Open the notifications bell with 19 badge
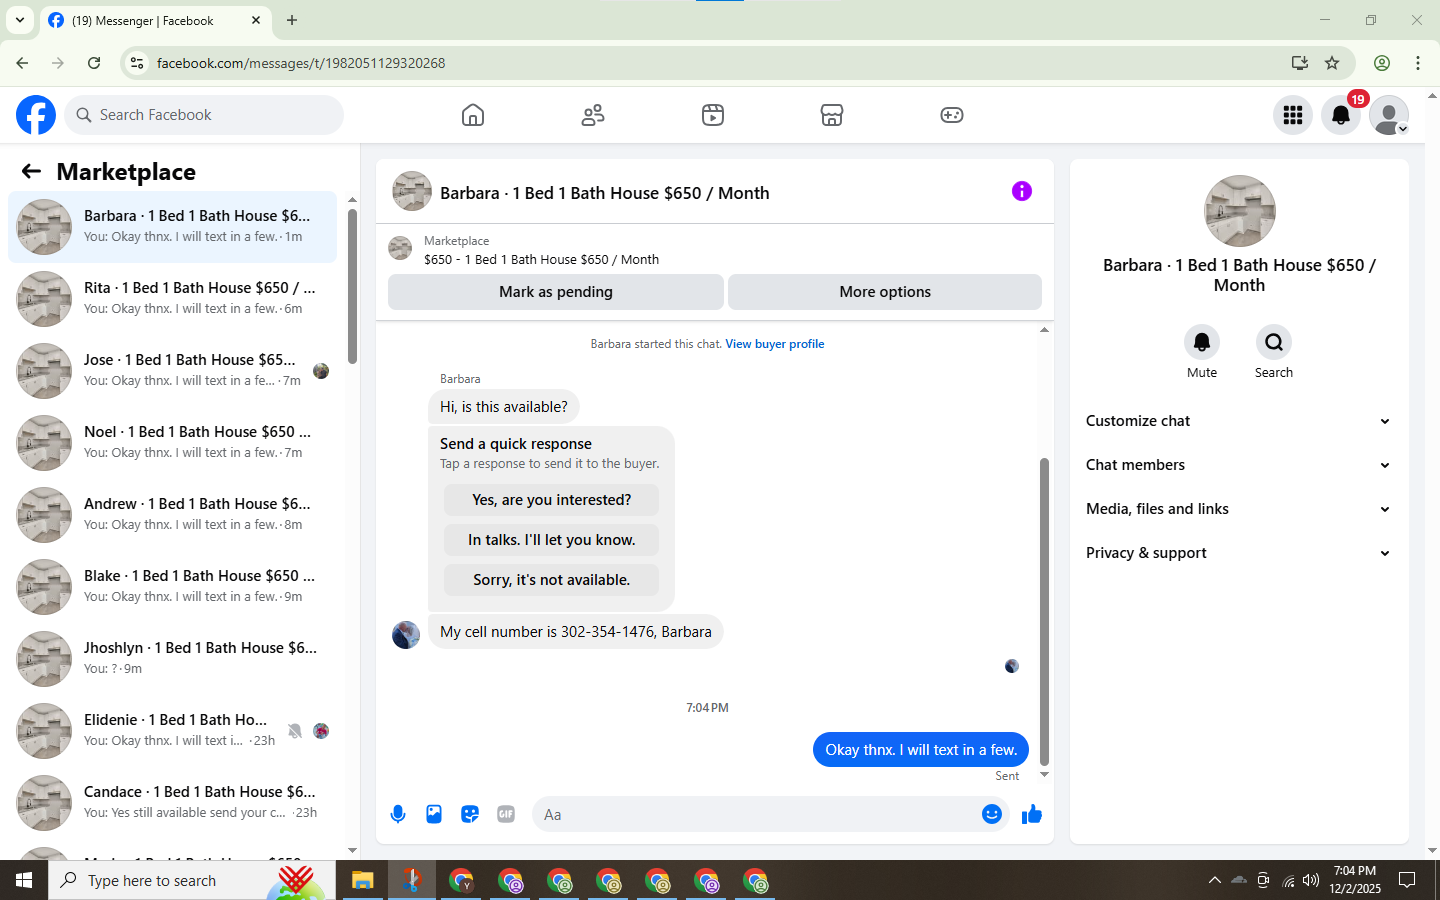The image size is (1440, 900). coord(1341,115)
